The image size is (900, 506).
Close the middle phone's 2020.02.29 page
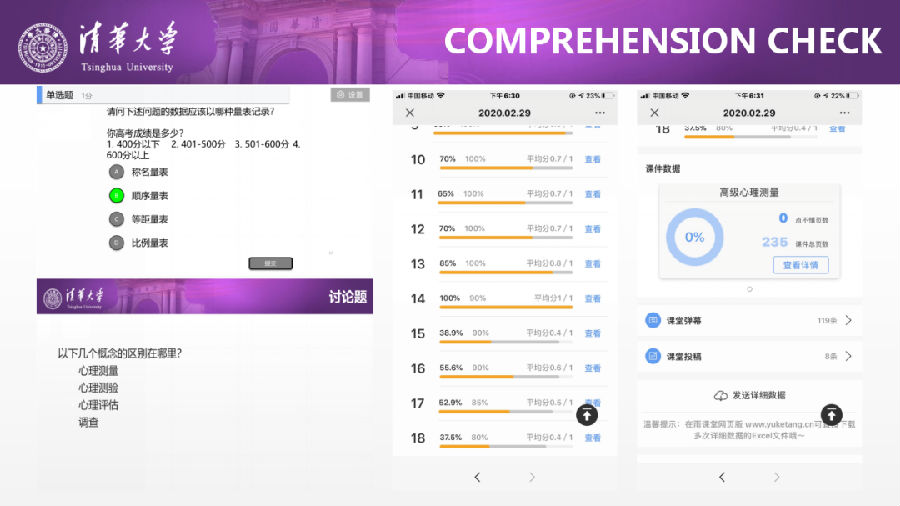410,113
